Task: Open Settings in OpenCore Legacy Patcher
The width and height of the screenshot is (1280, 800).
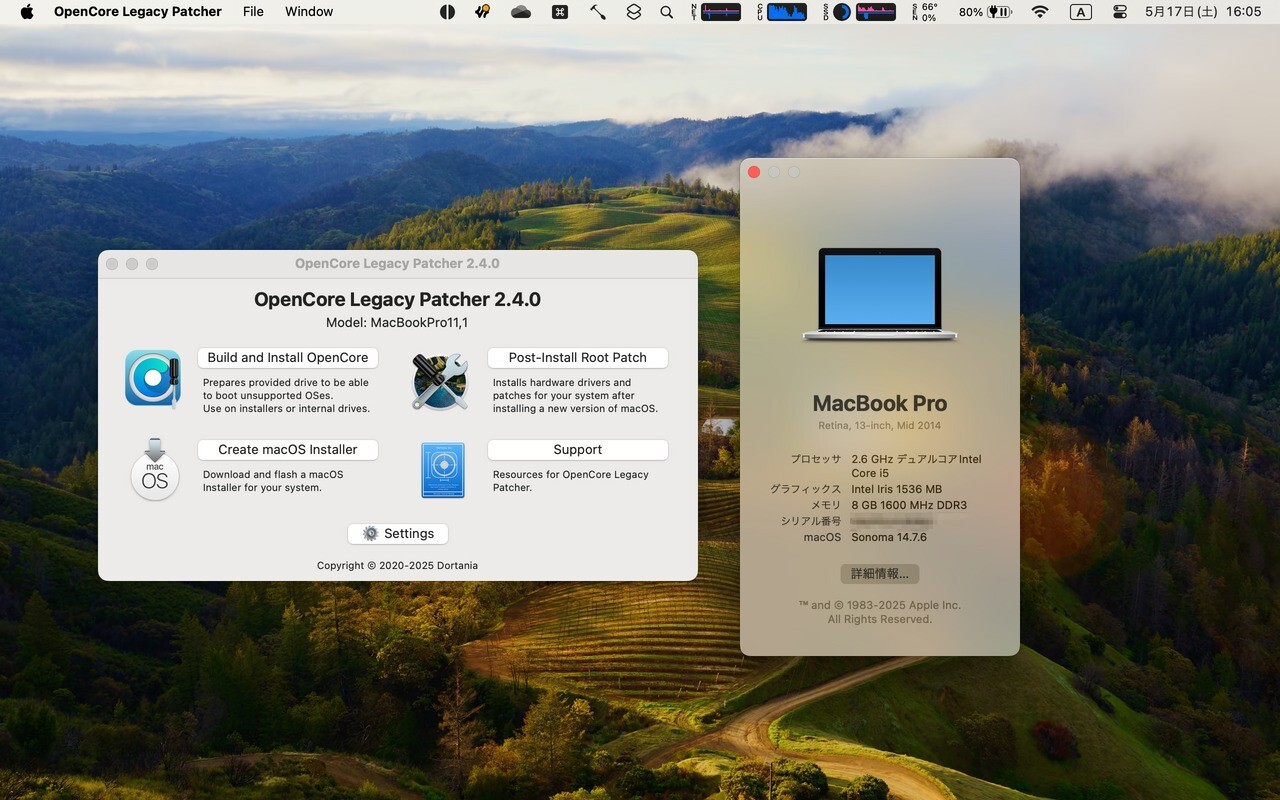Action: (x=398, y=534)
